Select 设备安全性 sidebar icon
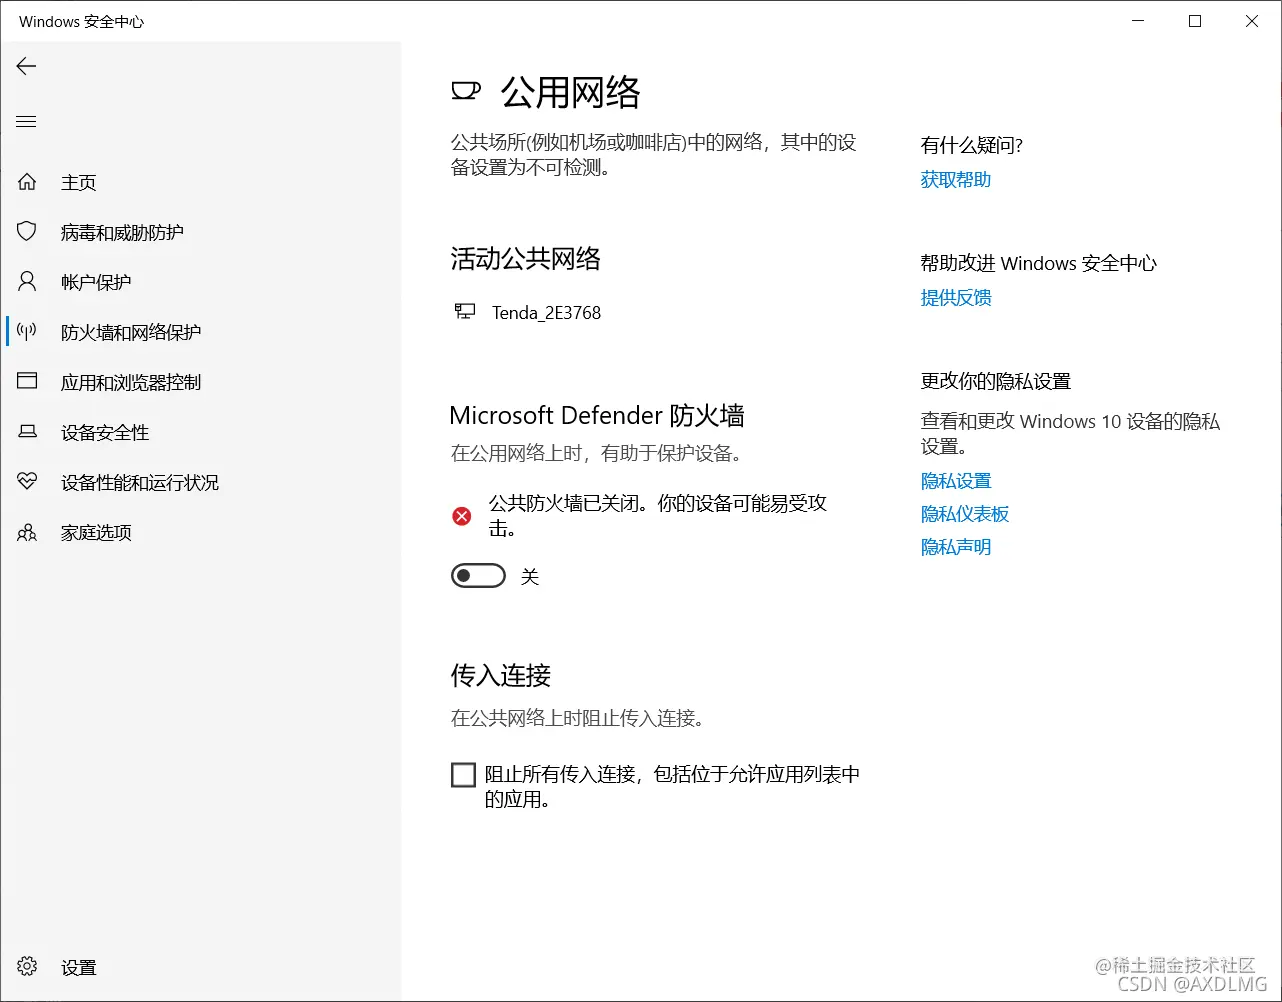 pos(27,432)
